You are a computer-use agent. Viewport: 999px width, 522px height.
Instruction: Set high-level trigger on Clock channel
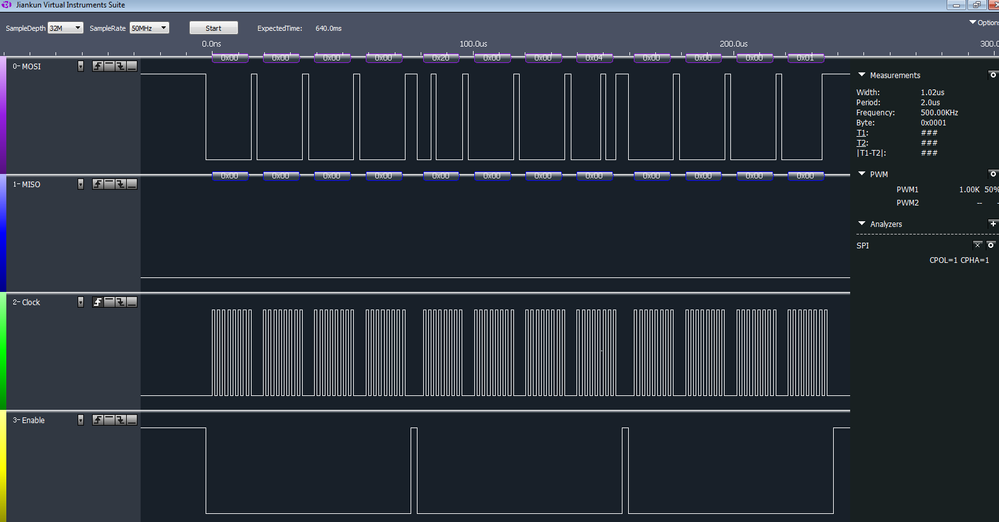[x=109, y=302]
